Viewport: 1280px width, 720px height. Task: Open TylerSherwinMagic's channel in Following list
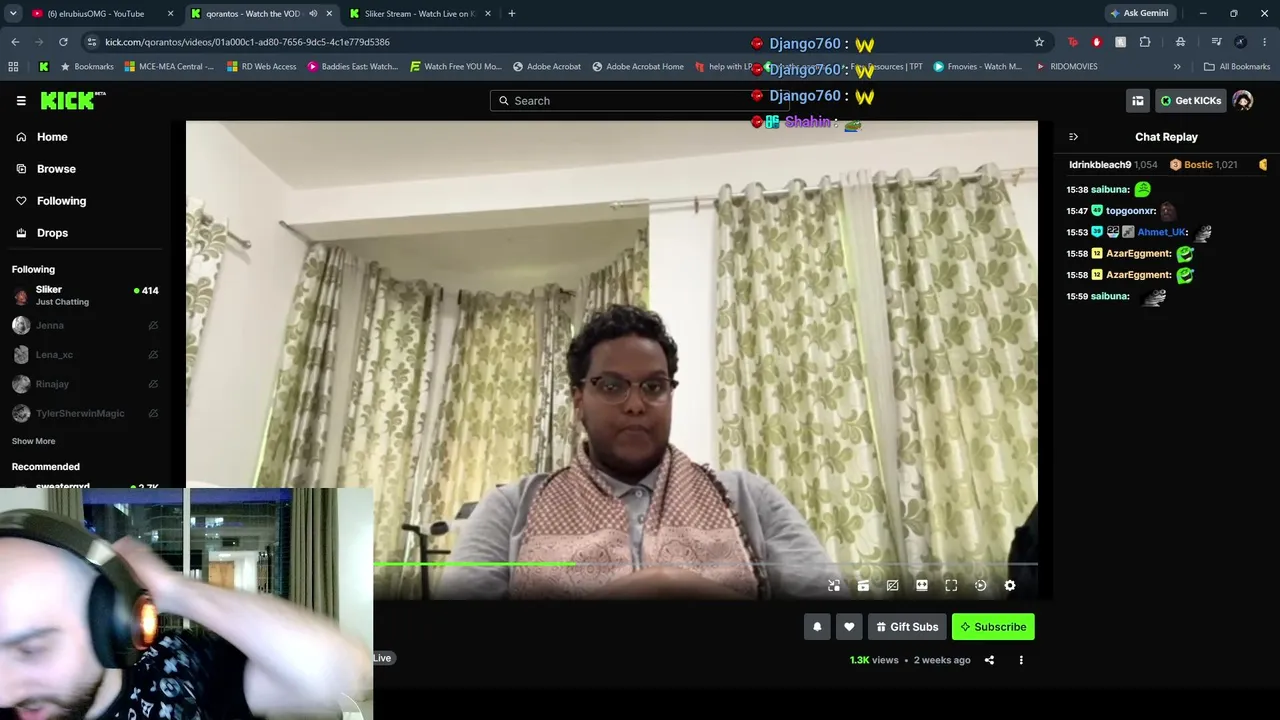[85, 413]
